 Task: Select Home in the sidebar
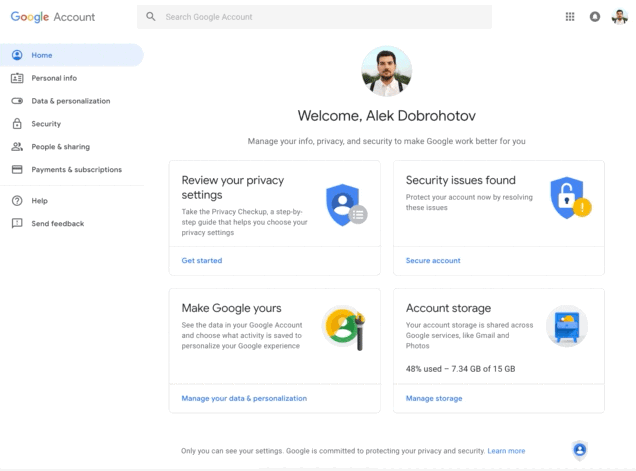(72, 55)
